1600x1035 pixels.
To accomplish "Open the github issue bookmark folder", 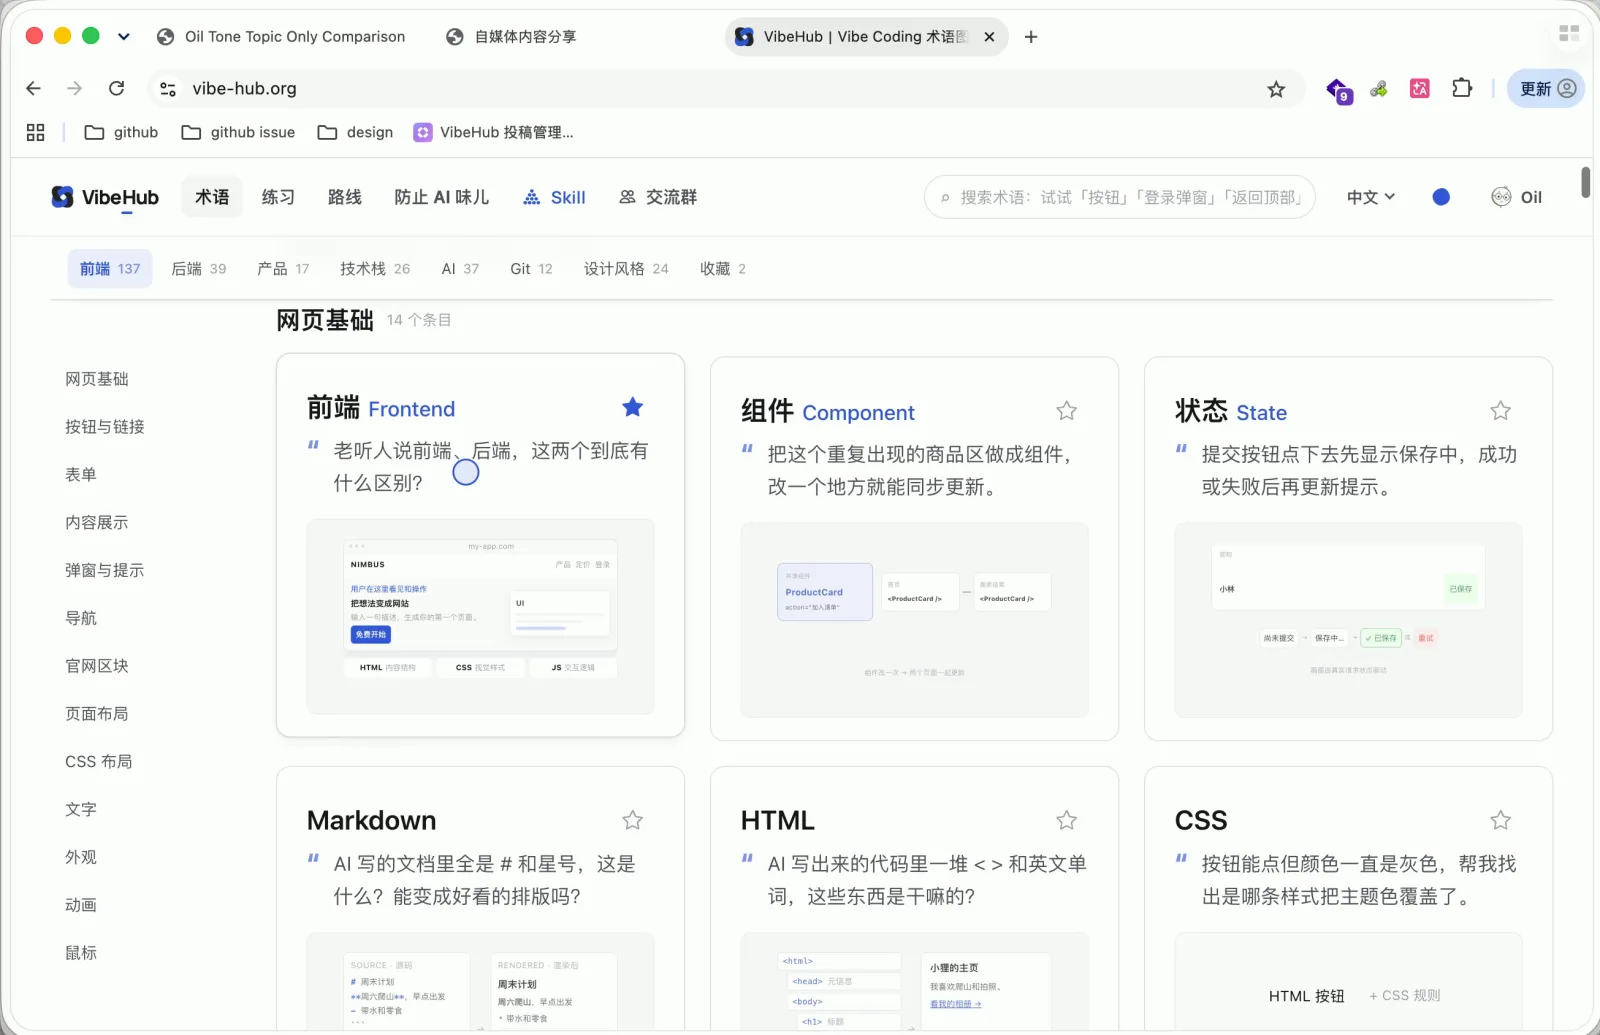I will point(238,132).
